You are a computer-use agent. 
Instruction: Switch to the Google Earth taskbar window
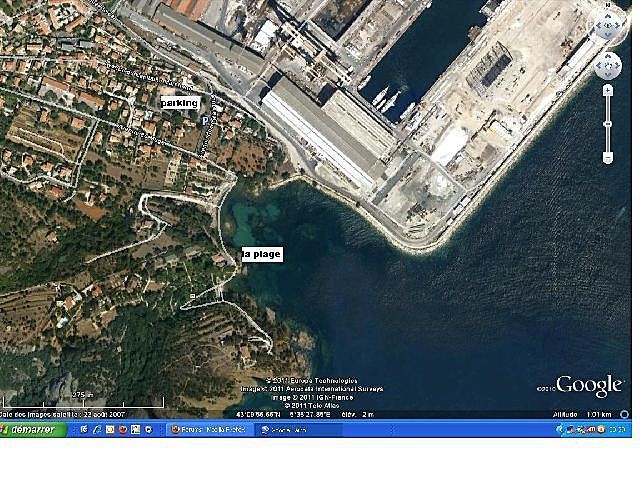(x=298, y=430)
